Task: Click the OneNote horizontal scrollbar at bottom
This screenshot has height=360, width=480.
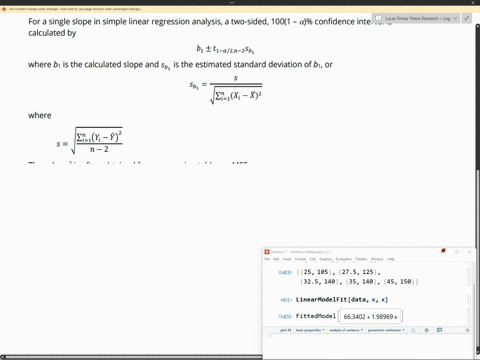Action: click(132, 357)
